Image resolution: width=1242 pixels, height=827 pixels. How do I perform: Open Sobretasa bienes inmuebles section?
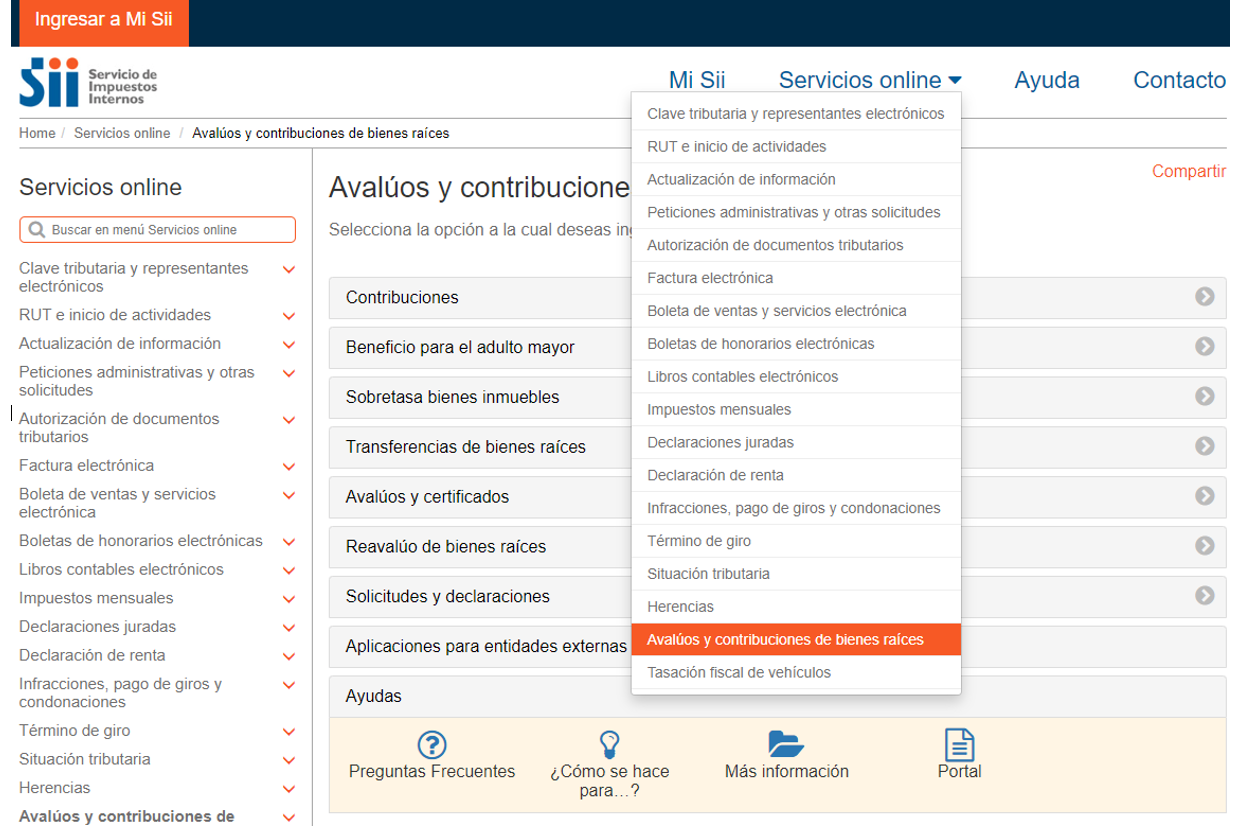[777, 397]
